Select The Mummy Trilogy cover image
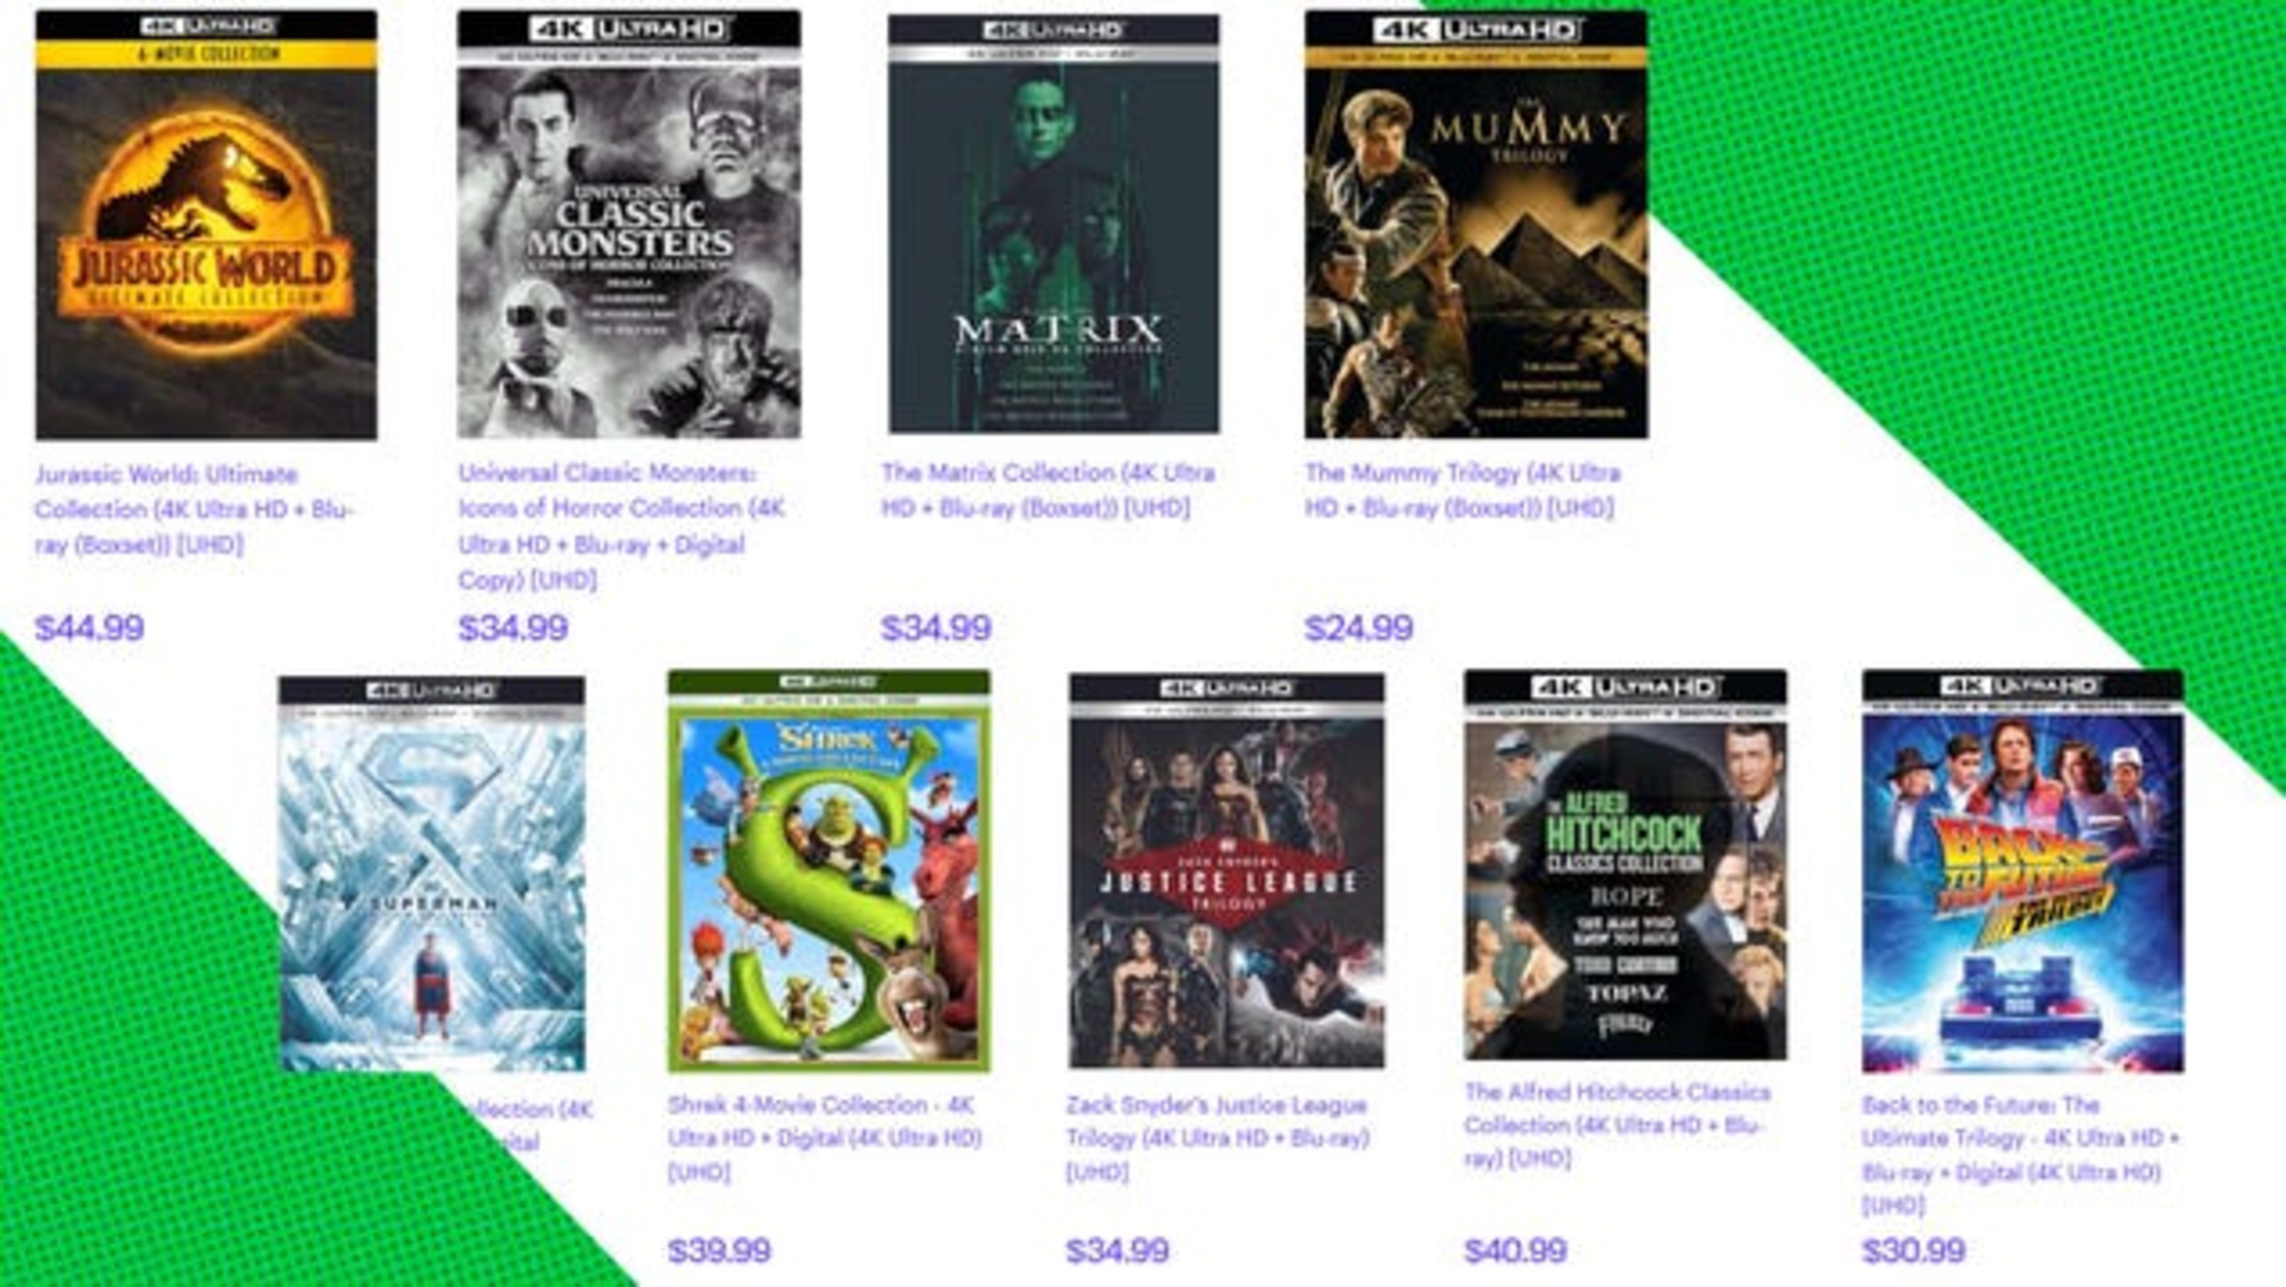The width and height of the screenshot is (2286, 1287). [x=1476, y=224]
